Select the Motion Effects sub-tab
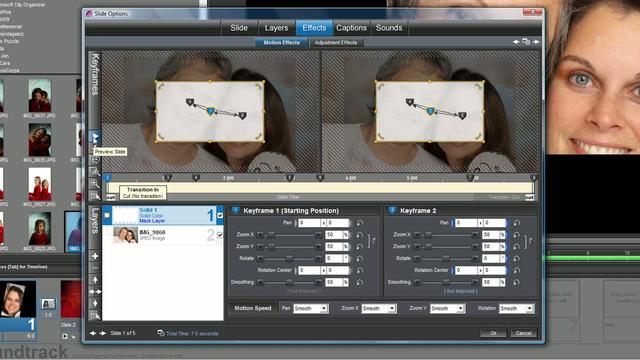This screenshot has height=360, width=640. (x=282, y=42)
